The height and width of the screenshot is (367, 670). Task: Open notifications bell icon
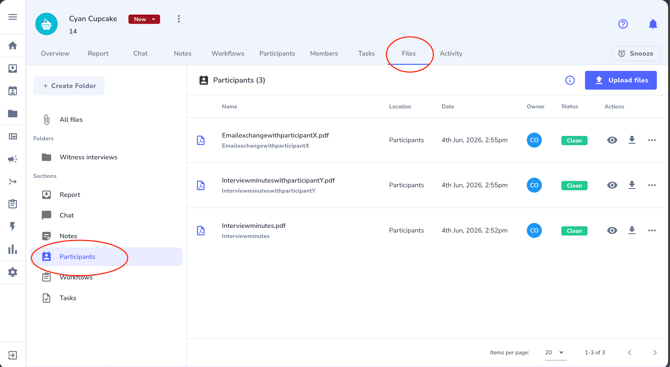click(x=653, y=24)
